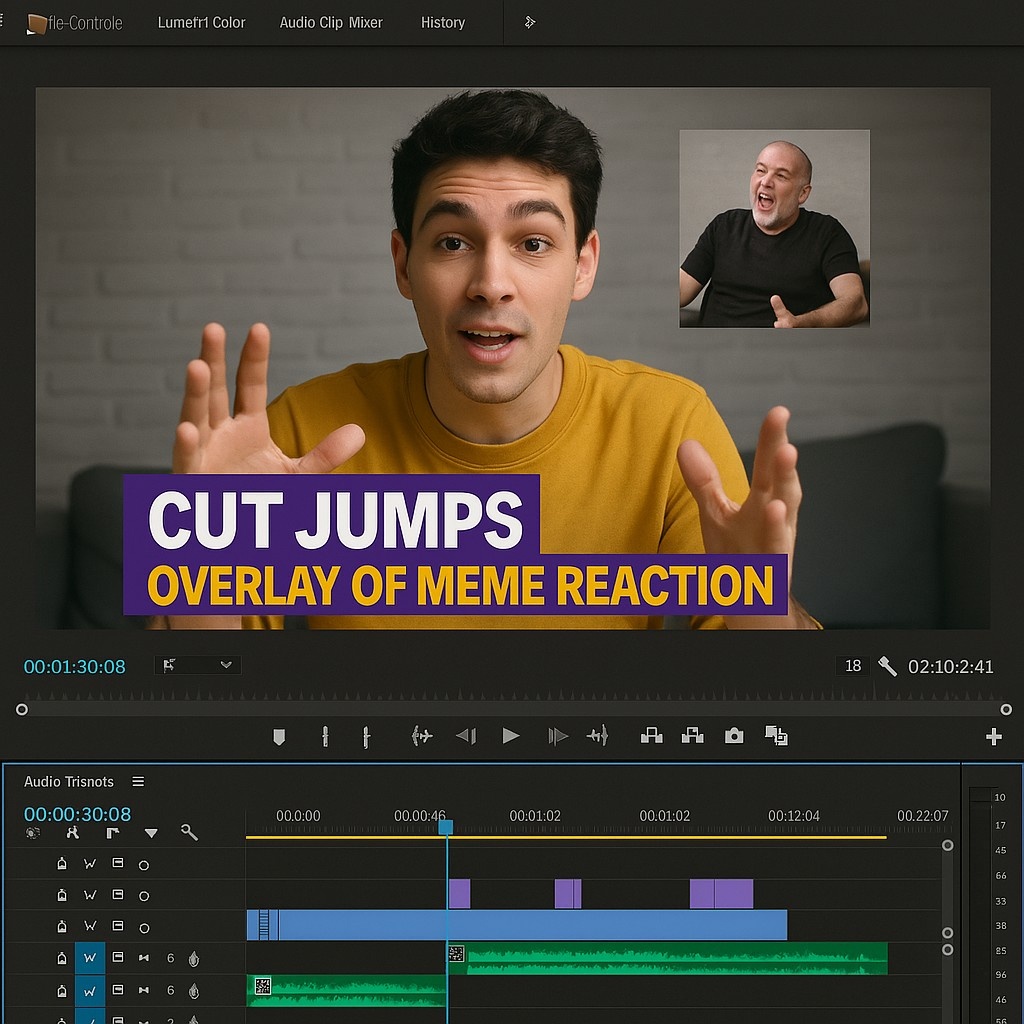1024x1024 pixels.
Task: Open the button editor plus icon
Action: (x=993, y=737)
